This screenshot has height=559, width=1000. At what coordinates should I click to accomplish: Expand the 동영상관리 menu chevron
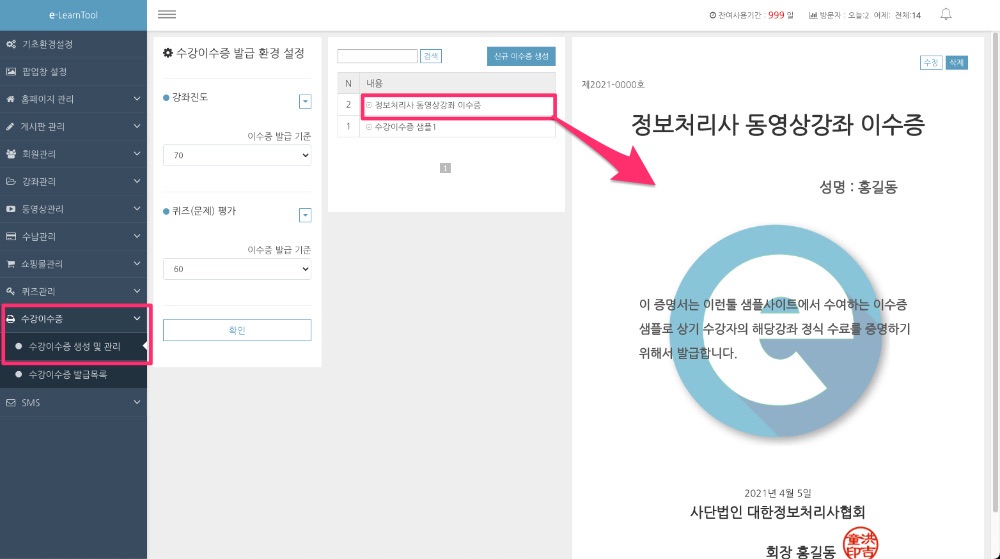(x=136, y=208)
